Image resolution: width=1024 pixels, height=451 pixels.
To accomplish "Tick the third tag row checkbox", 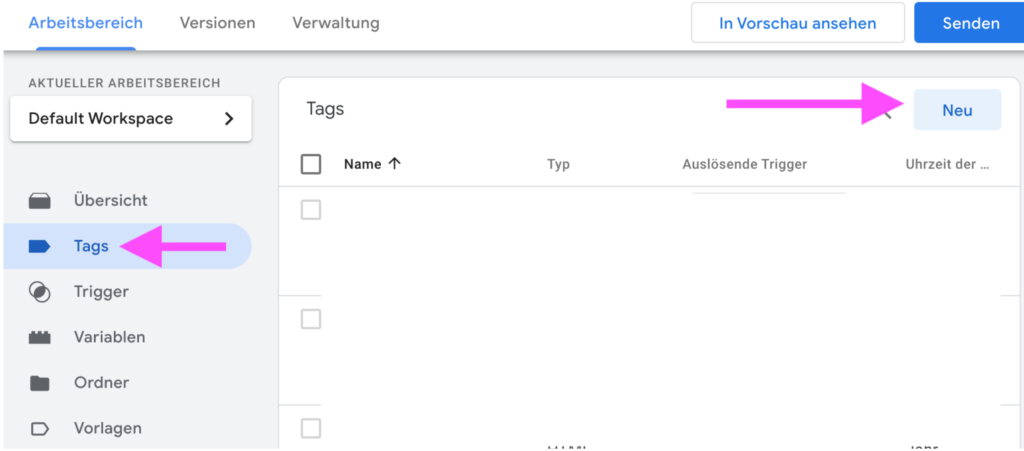I will 311,428.
